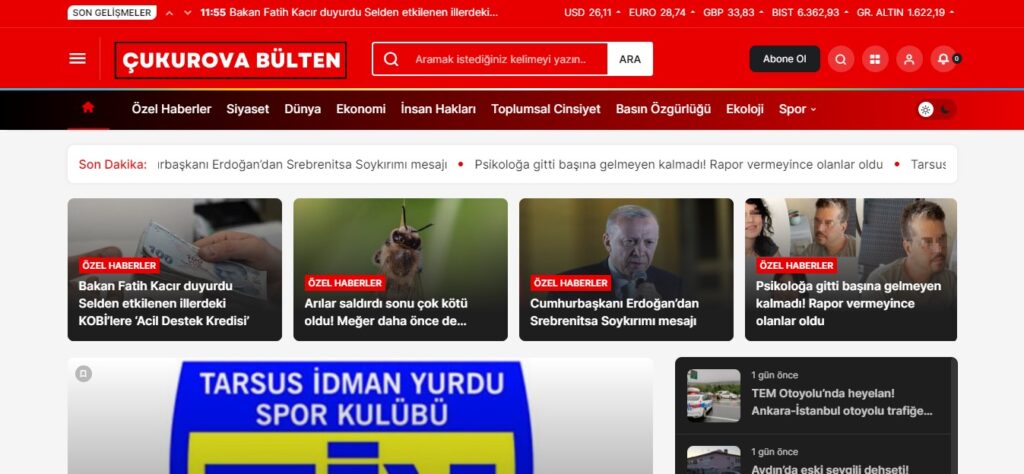The width and height of the screenshot is (1024, 474).
Task: Open Toplumsal Cinsiyet section
Action: coord(545,109)
